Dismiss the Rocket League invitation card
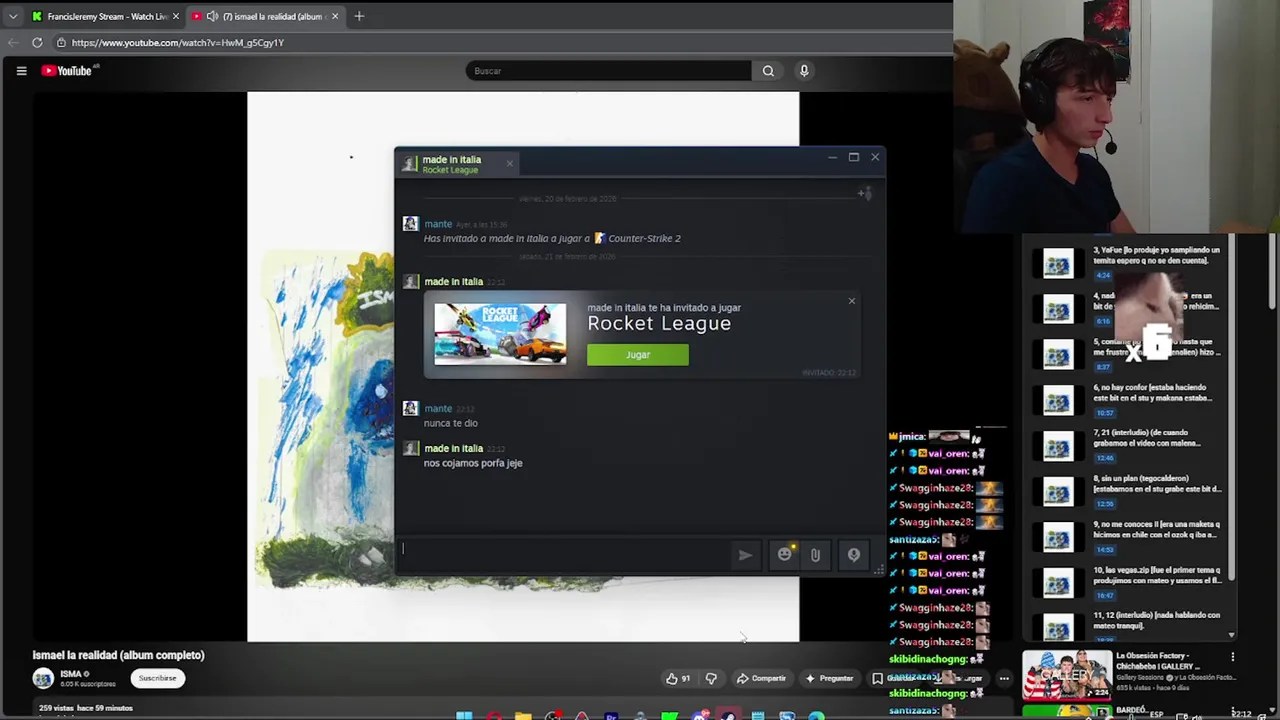Screen dimensions: 1280x720 click(x=852, y=301)
